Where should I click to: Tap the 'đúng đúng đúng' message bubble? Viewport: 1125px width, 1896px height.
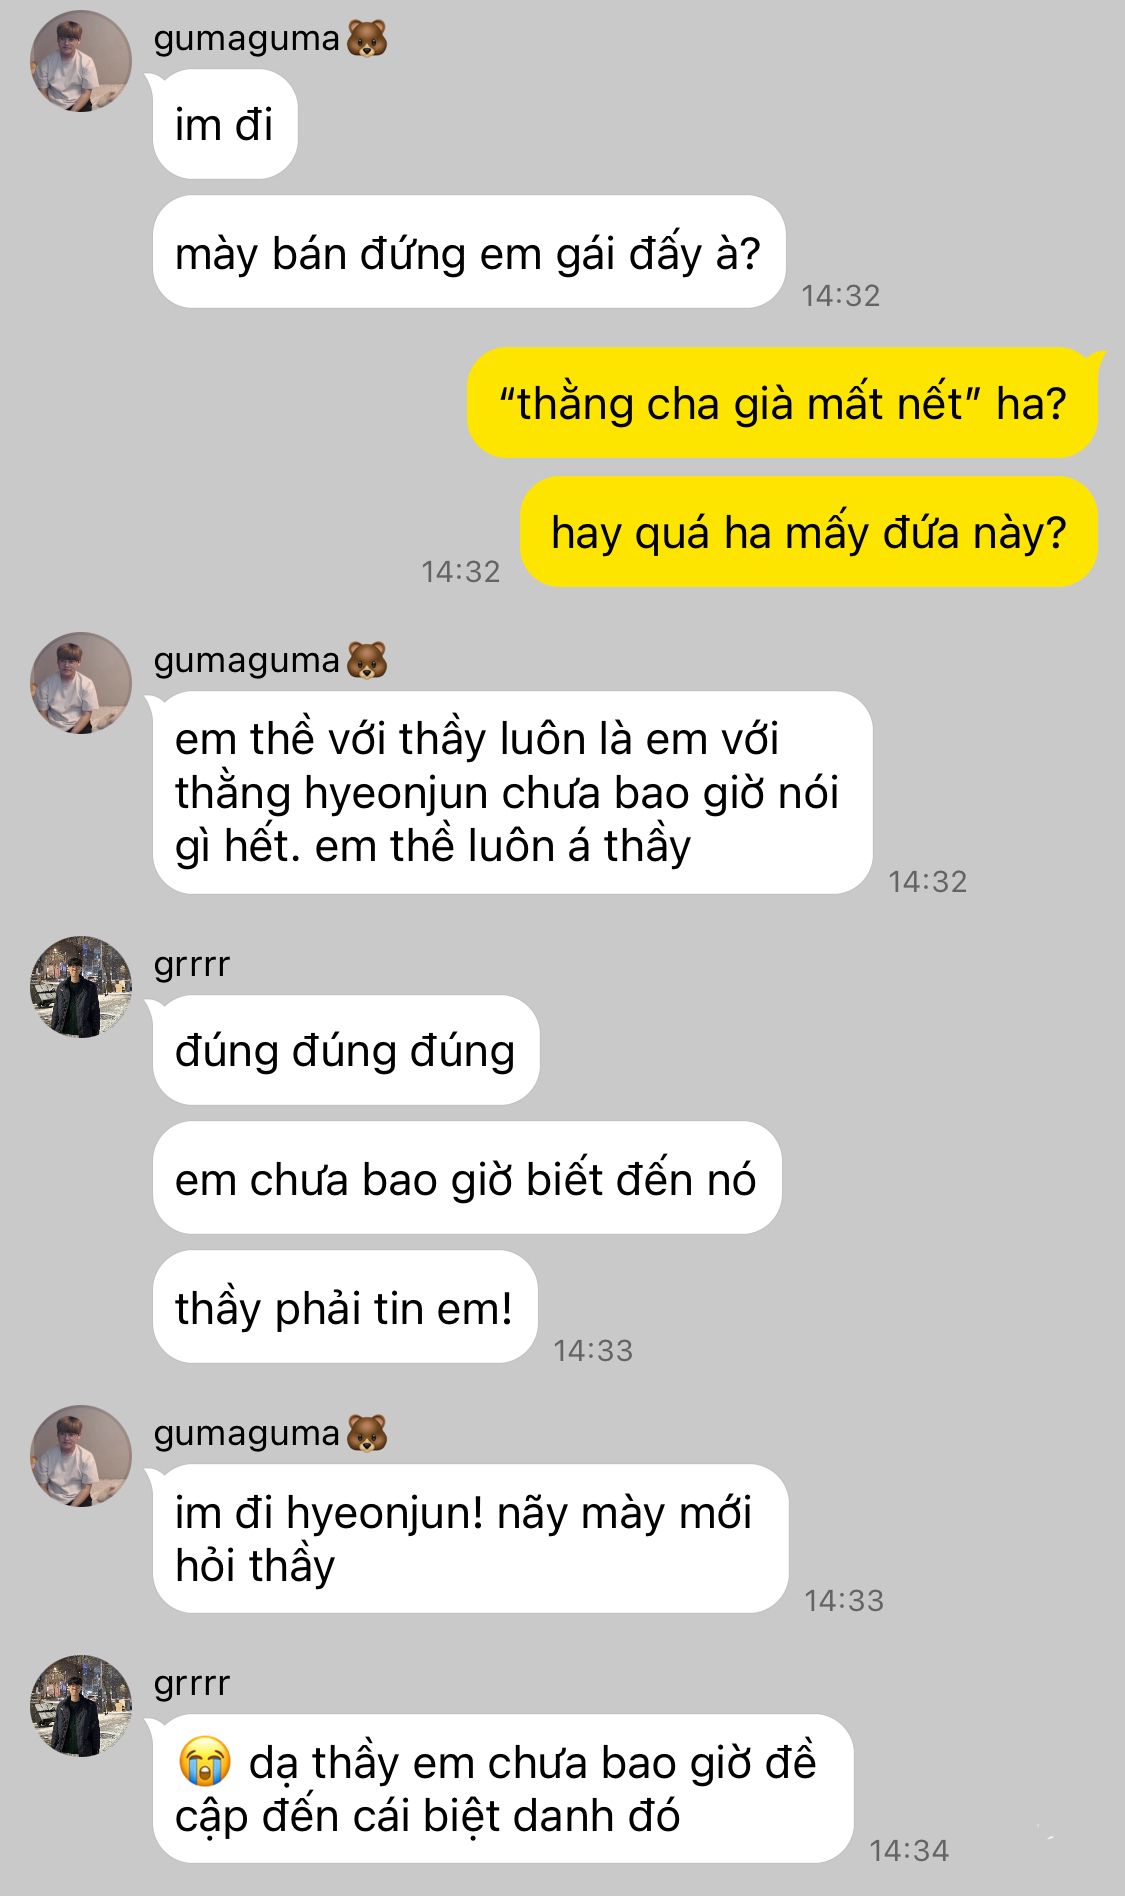[346, 1050]
